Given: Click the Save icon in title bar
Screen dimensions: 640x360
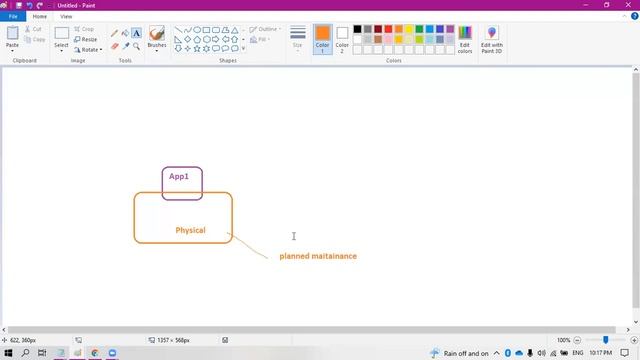Looking at the screenshot, I should [19, 5].
